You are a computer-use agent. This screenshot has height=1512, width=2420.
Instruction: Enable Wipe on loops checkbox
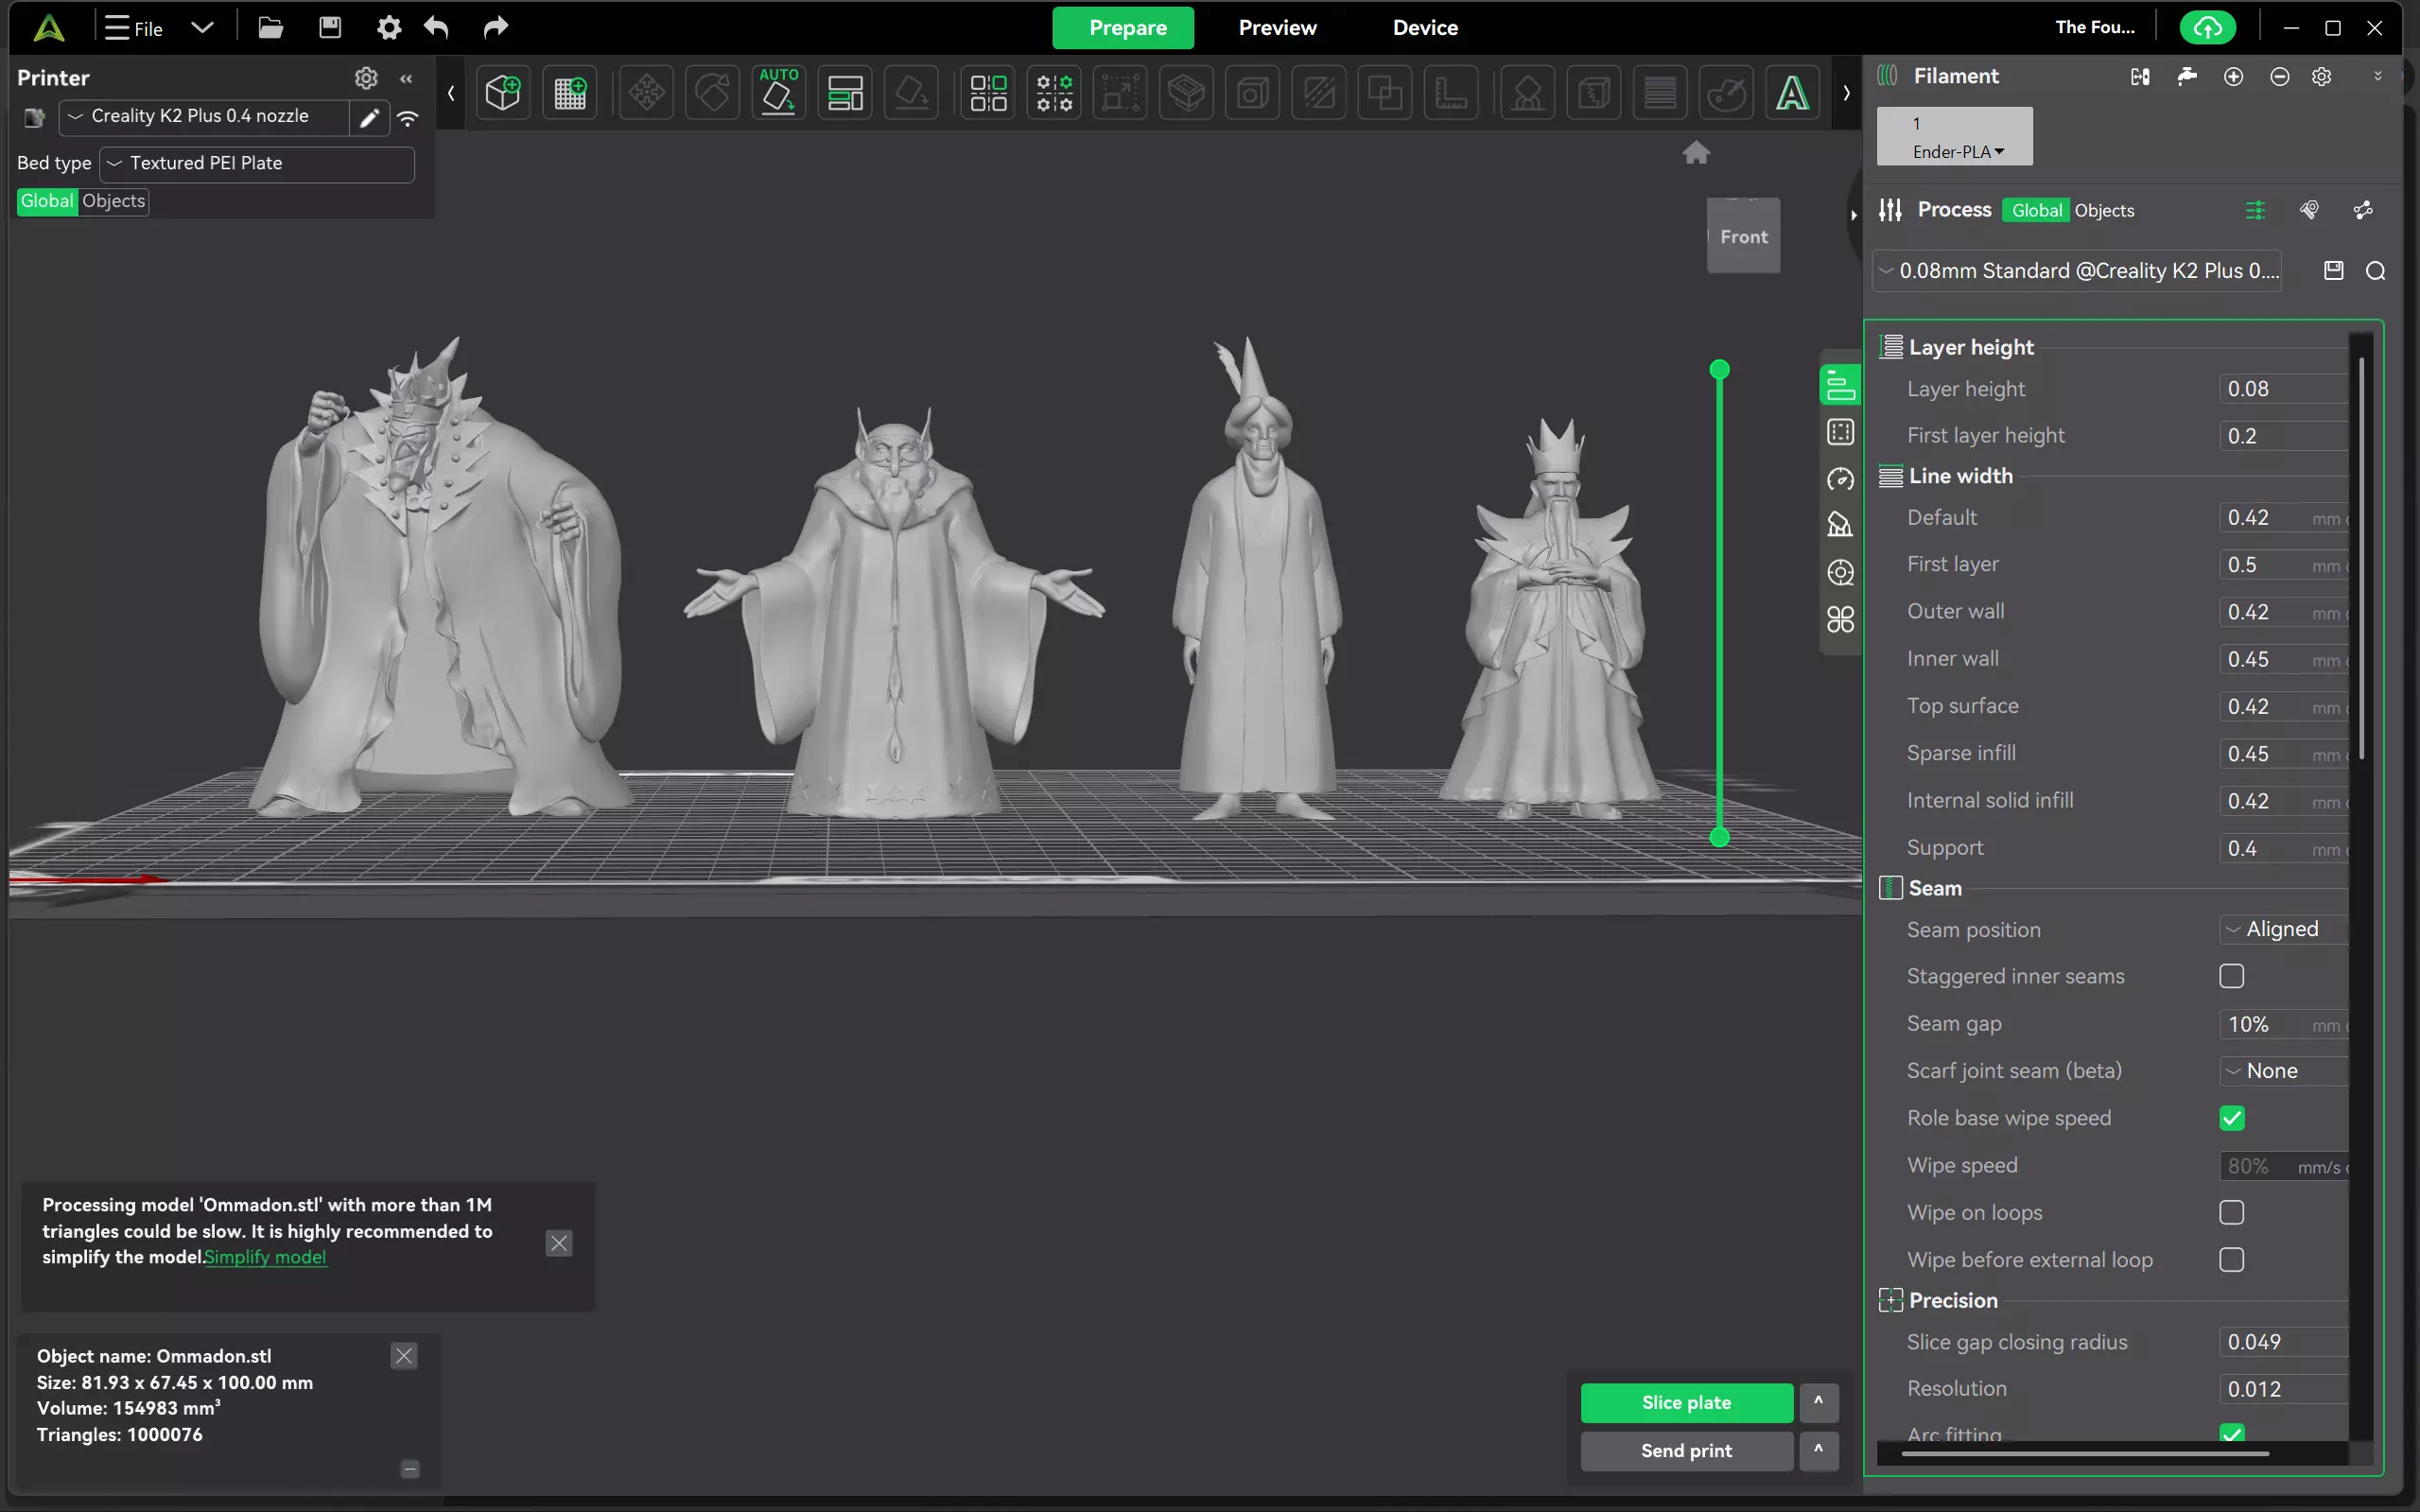2232,1212
